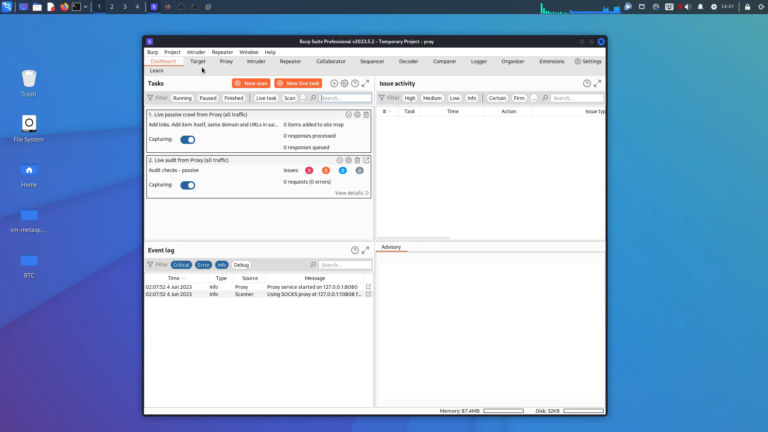
Task: Toggle the Error event log filter
Action: click(203, 265)
